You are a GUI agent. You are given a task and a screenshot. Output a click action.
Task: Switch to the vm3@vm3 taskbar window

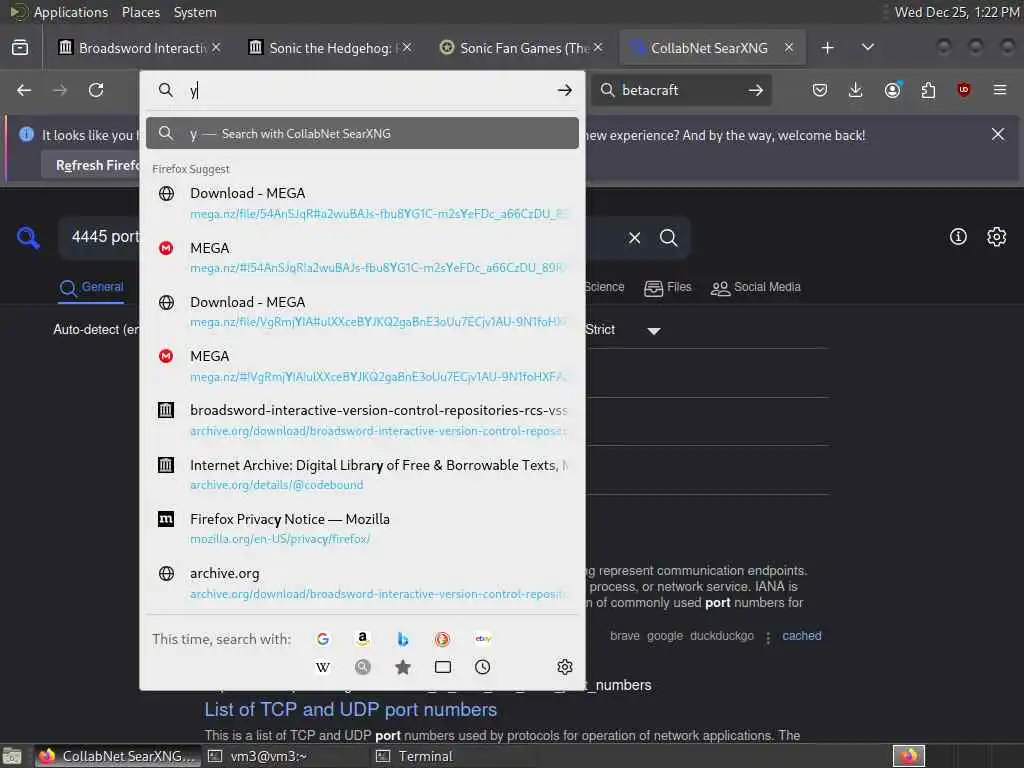285,756
